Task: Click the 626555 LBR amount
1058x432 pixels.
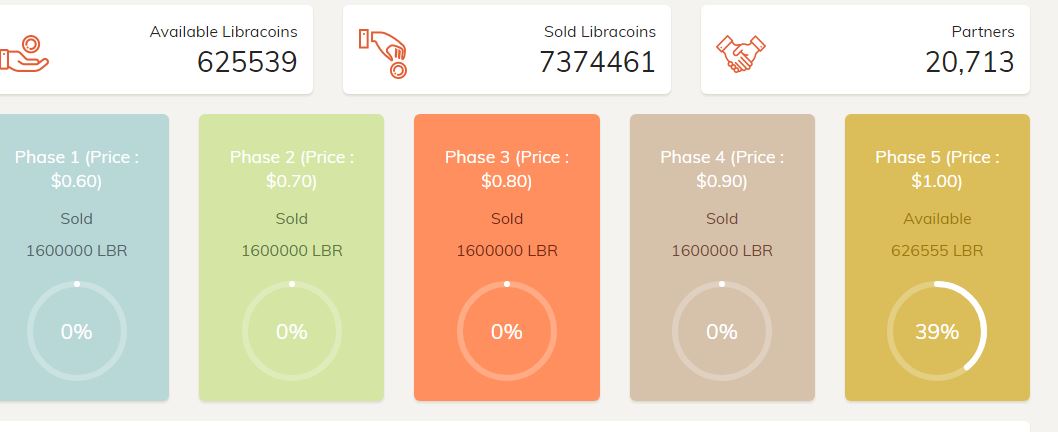Action: 937,250
